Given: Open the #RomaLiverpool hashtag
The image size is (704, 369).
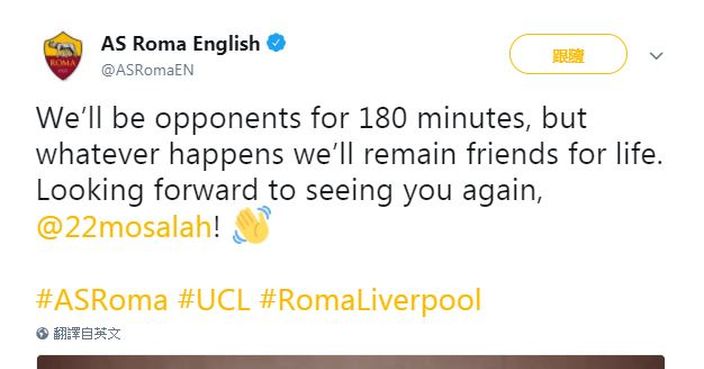Looking at the screenshot, I should (370, 301).
